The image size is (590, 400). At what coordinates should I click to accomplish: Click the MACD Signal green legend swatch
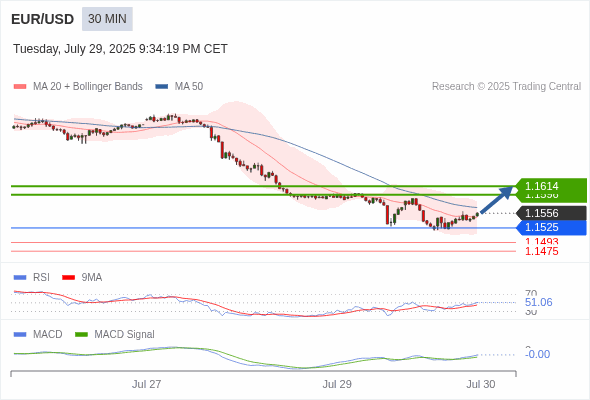pyautogui.click(x=81, y=334)
